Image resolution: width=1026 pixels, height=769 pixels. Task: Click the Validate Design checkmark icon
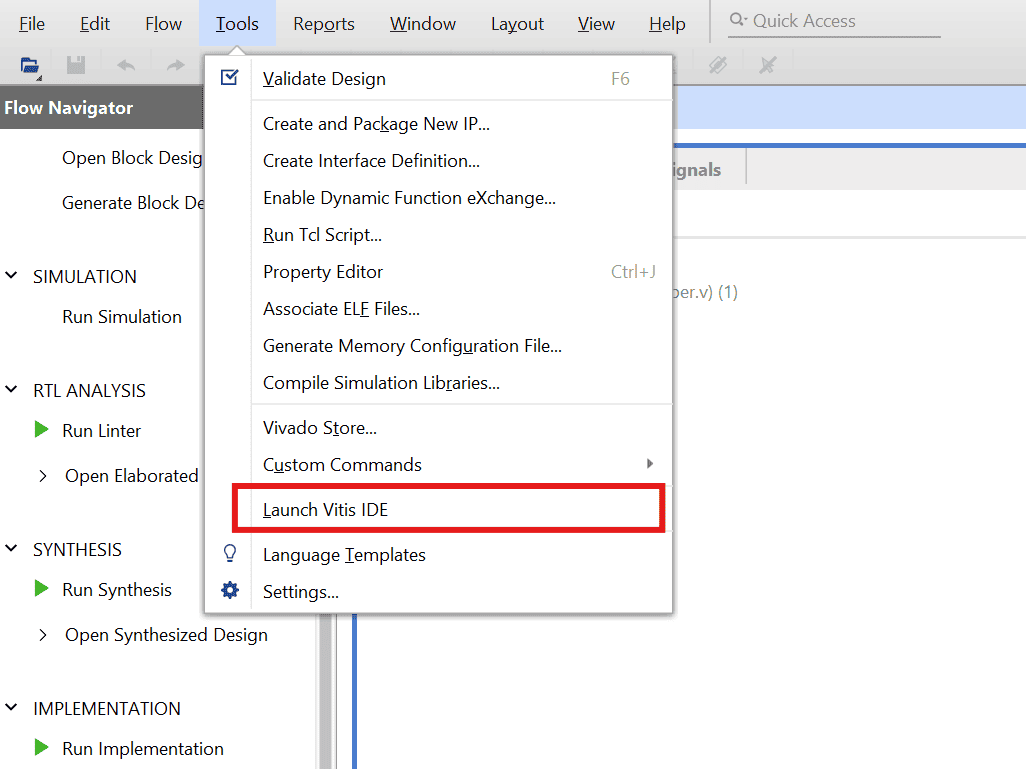coord(230,78)
